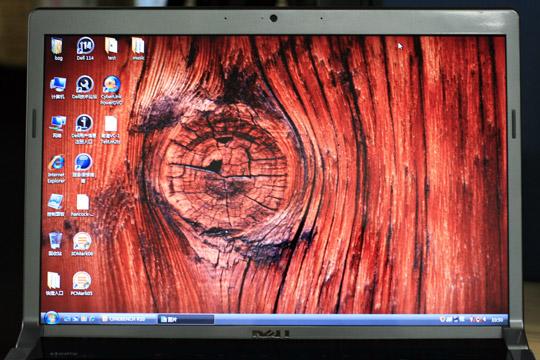
Task: Open the 'music' folder icon
Action: point(138,49)
